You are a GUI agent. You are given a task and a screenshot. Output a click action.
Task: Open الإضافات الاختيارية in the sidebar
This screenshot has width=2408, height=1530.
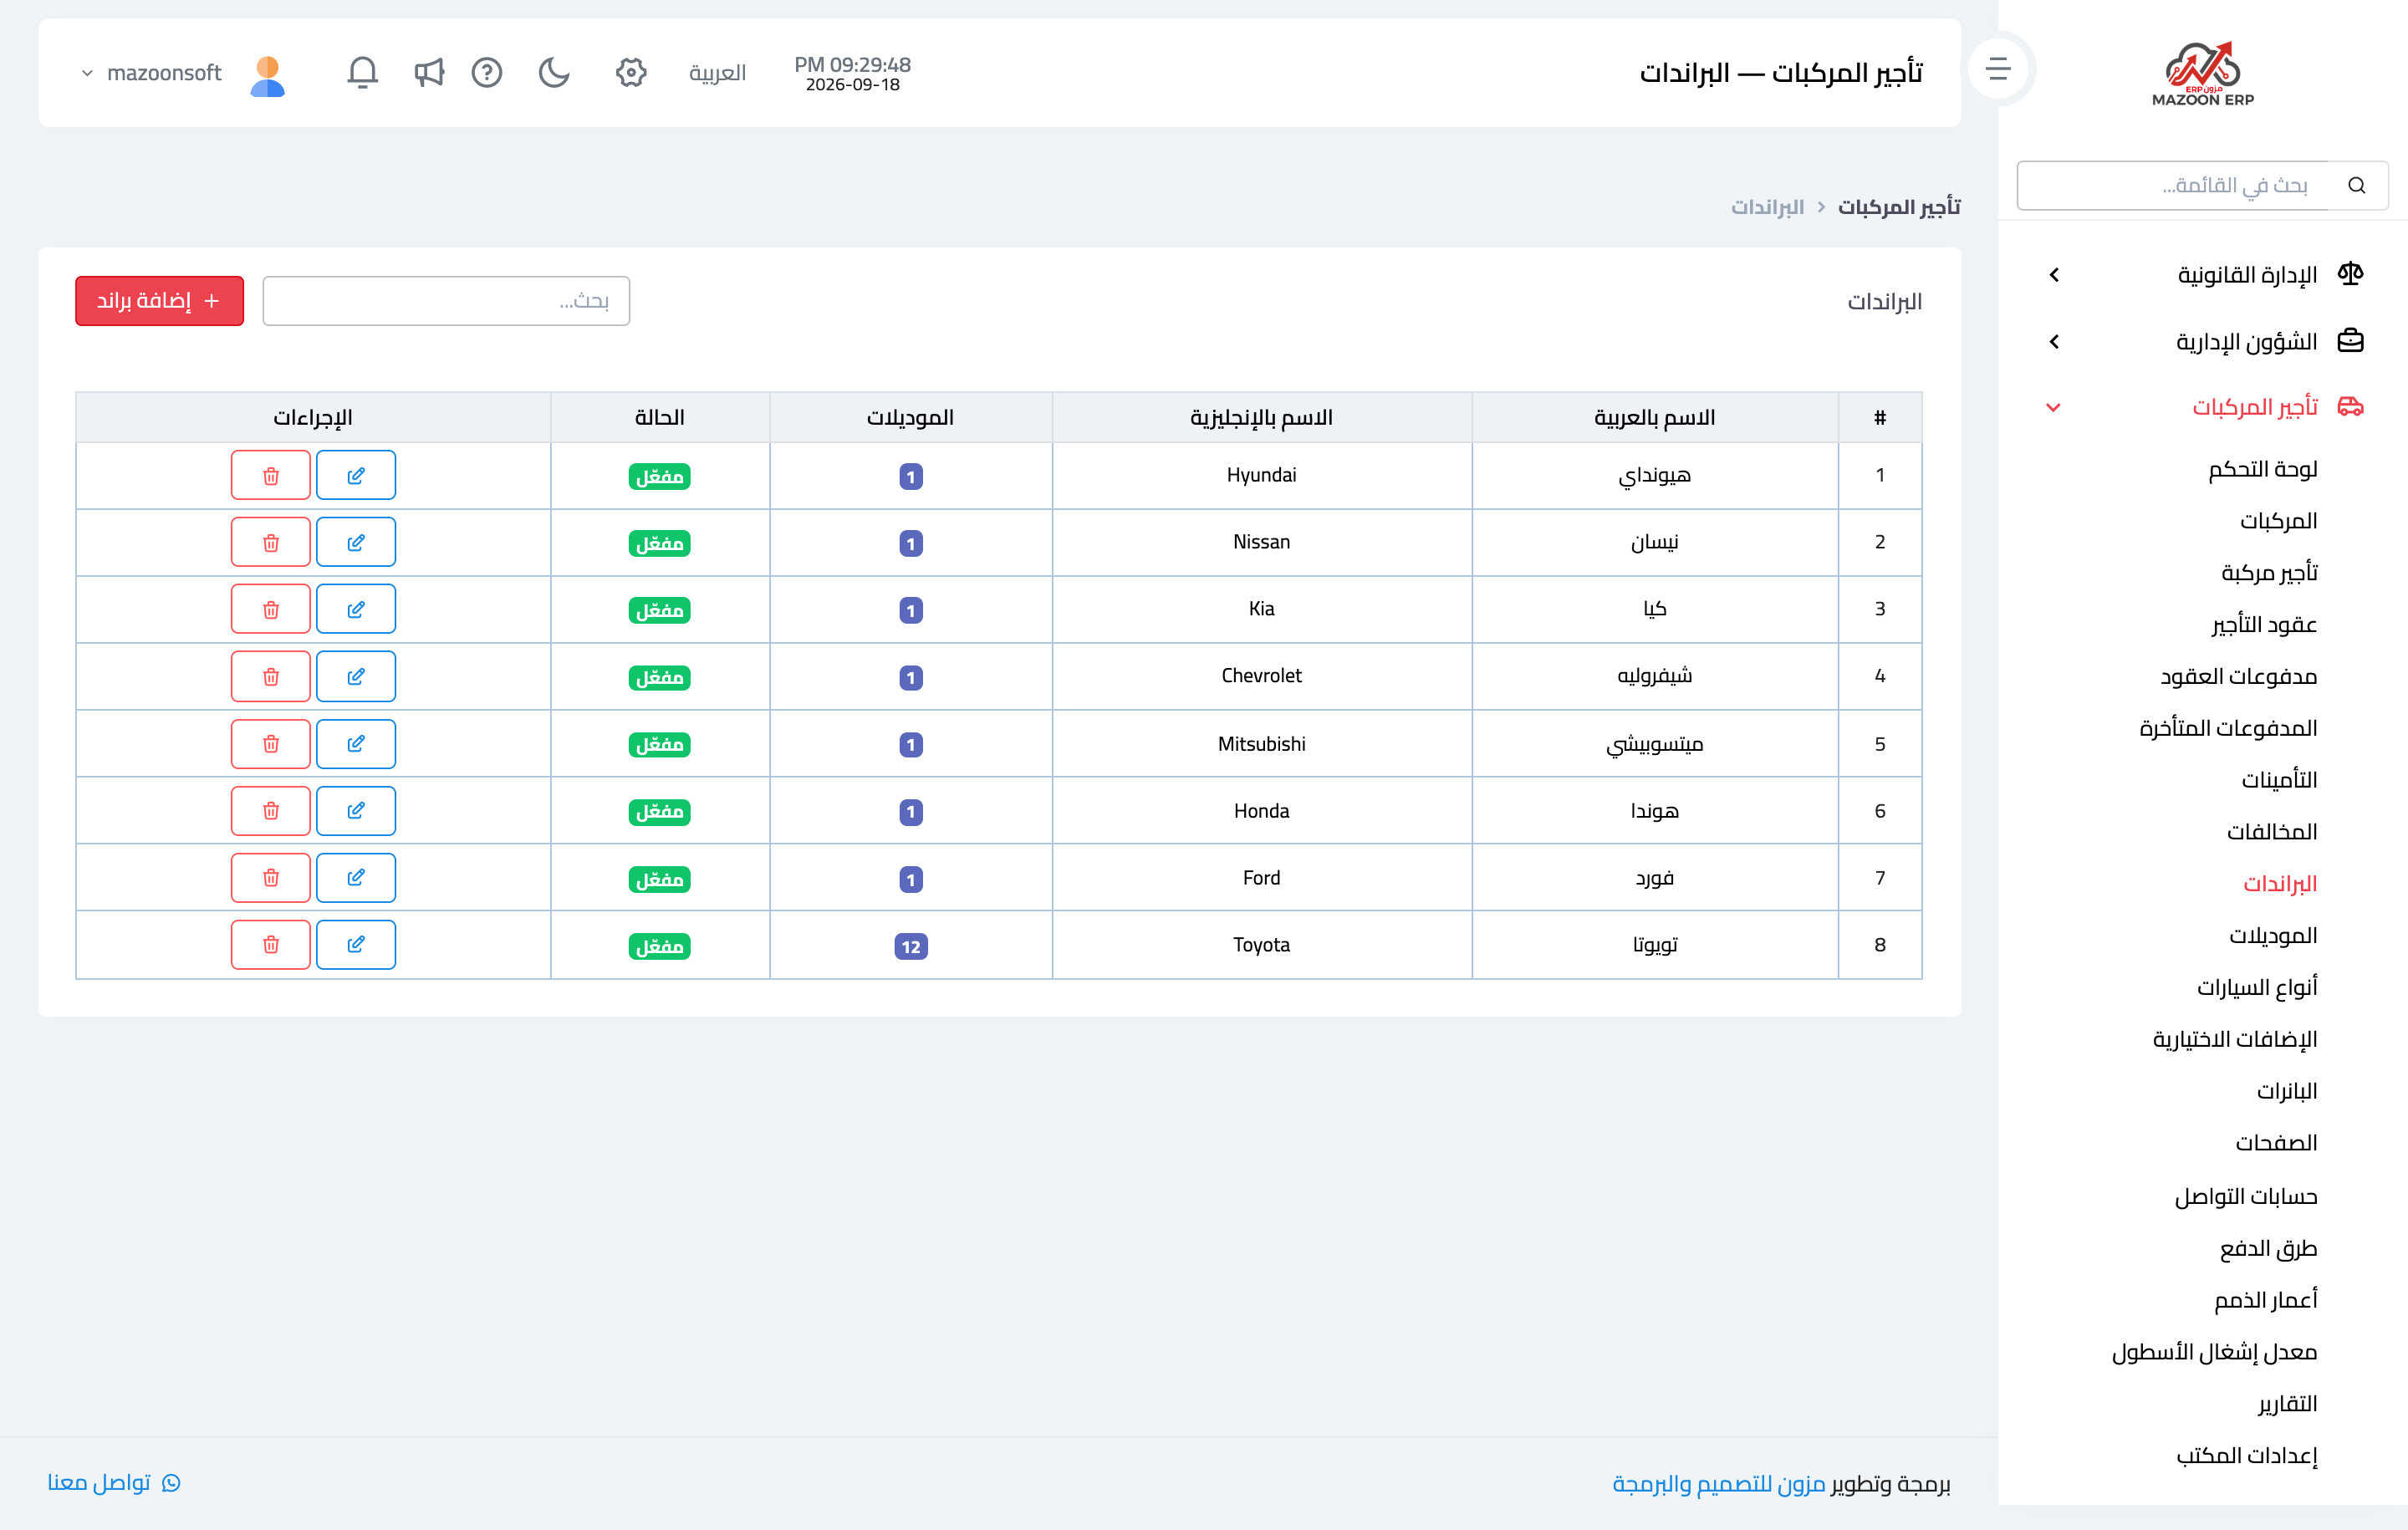[2235, 1040]
